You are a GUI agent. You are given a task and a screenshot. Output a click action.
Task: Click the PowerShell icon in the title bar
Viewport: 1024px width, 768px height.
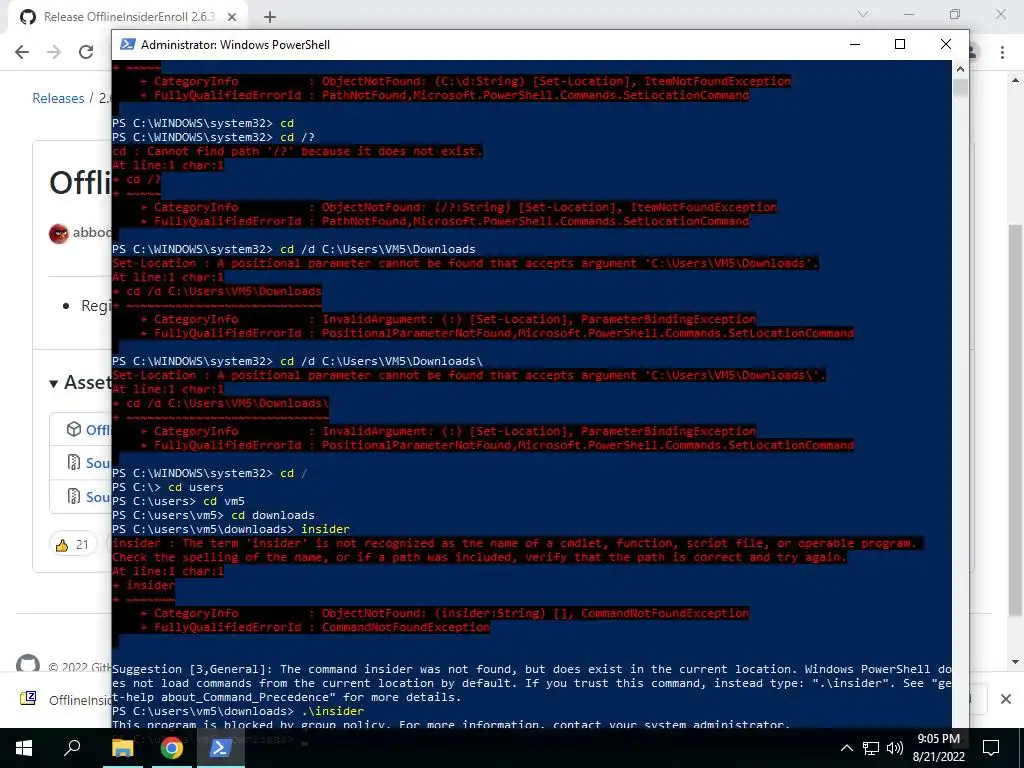coord(128,44)
